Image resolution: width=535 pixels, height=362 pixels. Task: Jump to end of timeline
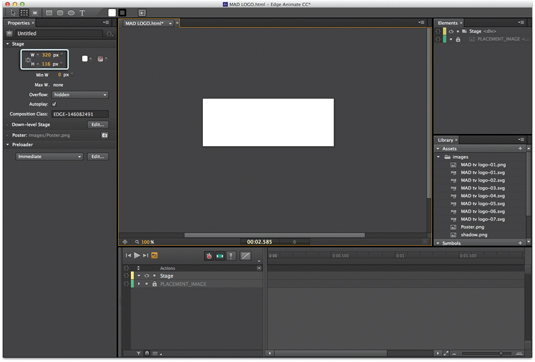pyautogui.click(x=146, y=255)
